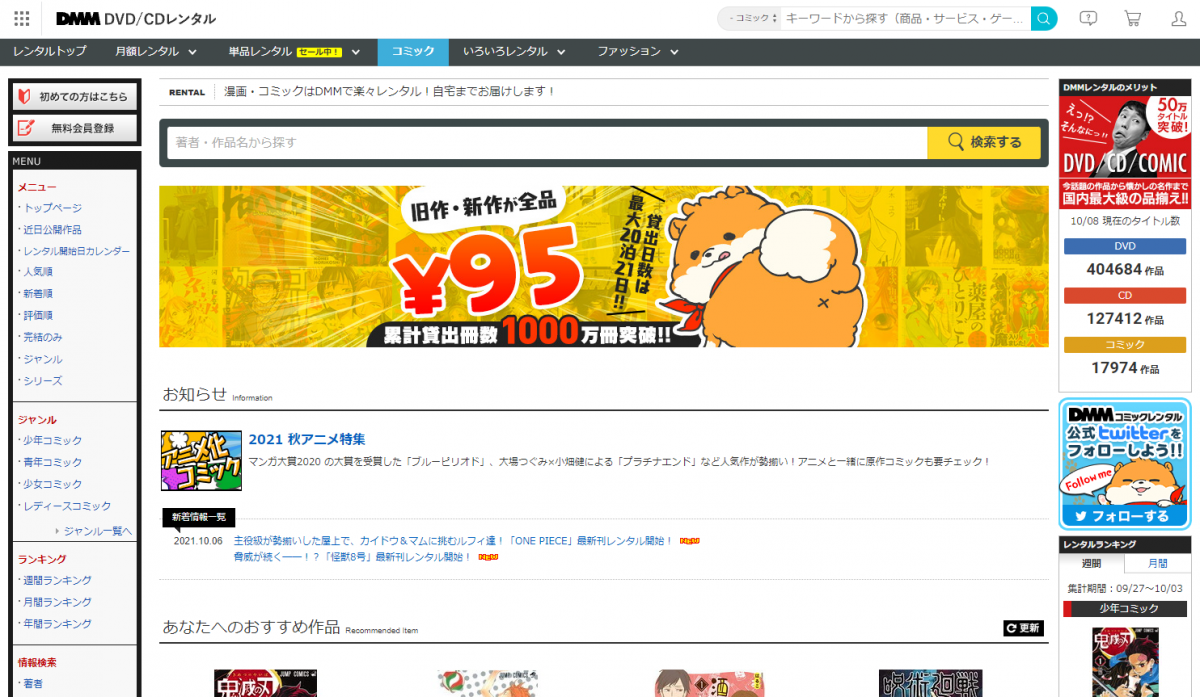Image resolution: width=1200 pixels, height=697 pixels.
Task: Open the shopping cart icon
Action: pos(1133,19)
